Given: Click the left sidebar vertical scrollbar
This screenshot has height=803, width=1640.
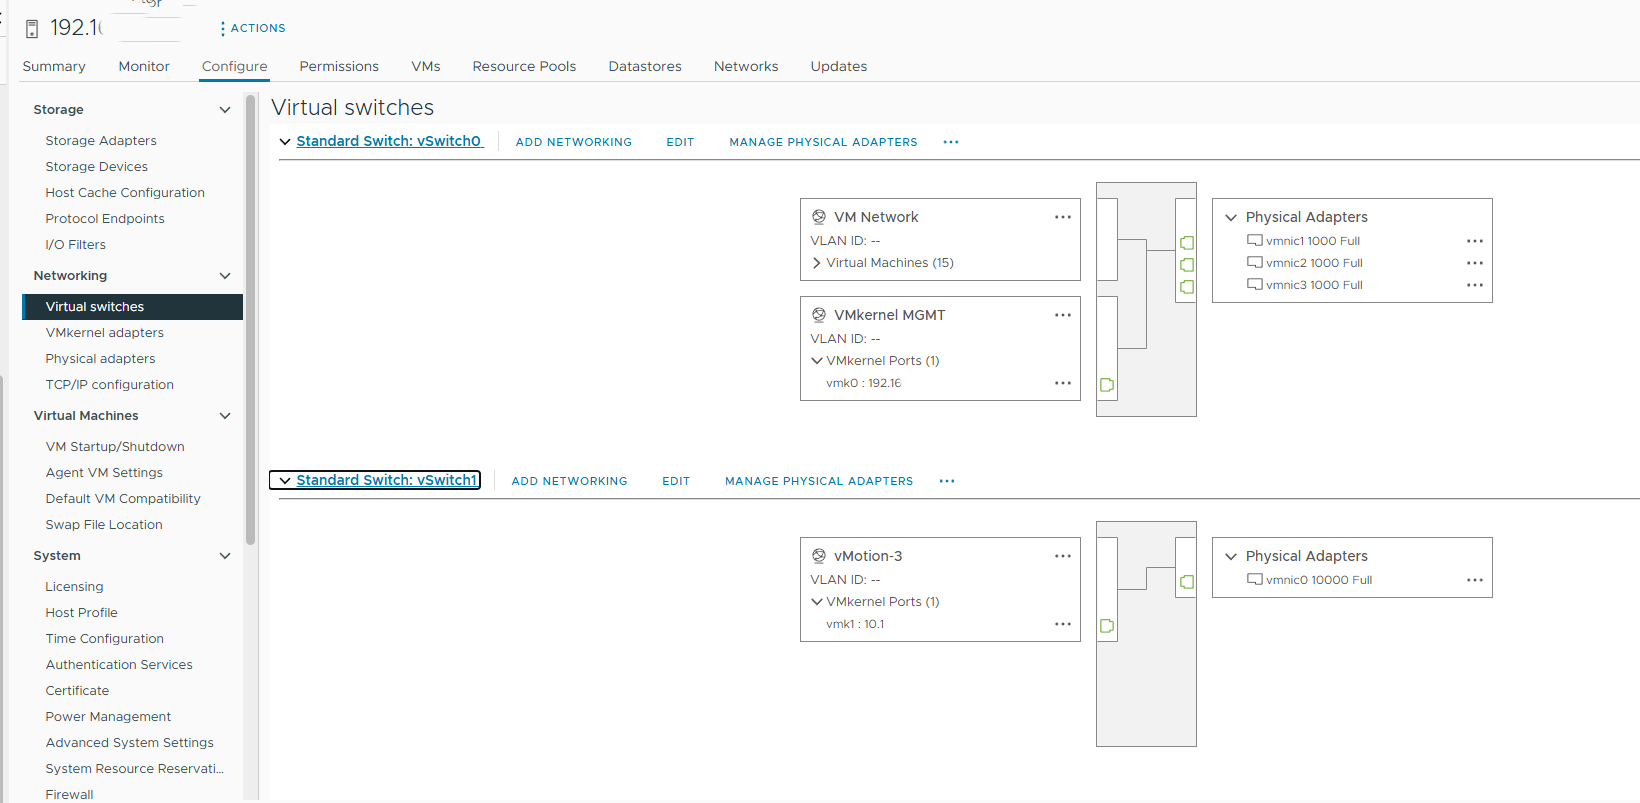Looking at the screenshot, I should (x=250, y=320).
